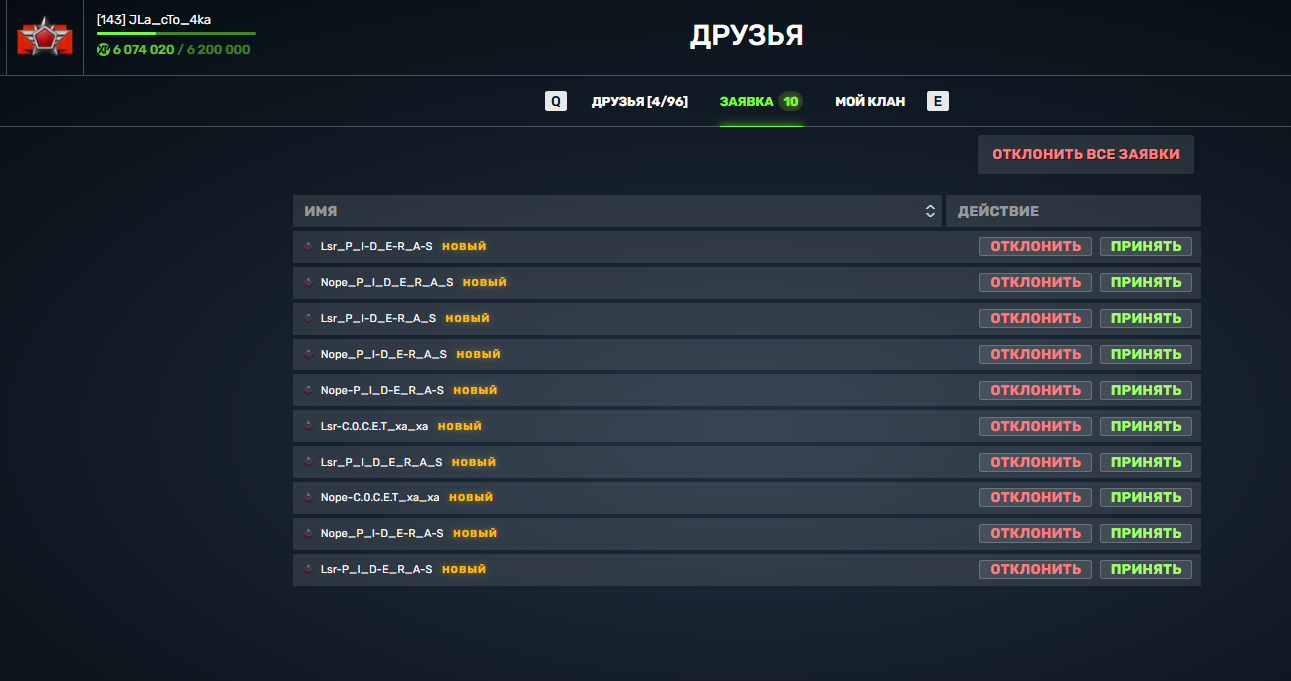Click the ДЕЙСТВИЕ column header
1291x681 pixels.
click(x=1073, y=211)
